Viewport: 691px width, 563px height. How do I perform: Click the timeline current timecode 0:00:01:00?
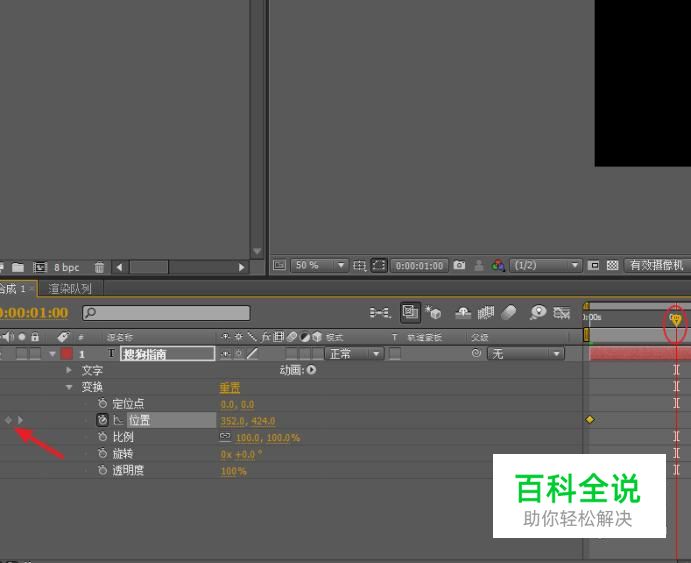click(x=34, y=313)
